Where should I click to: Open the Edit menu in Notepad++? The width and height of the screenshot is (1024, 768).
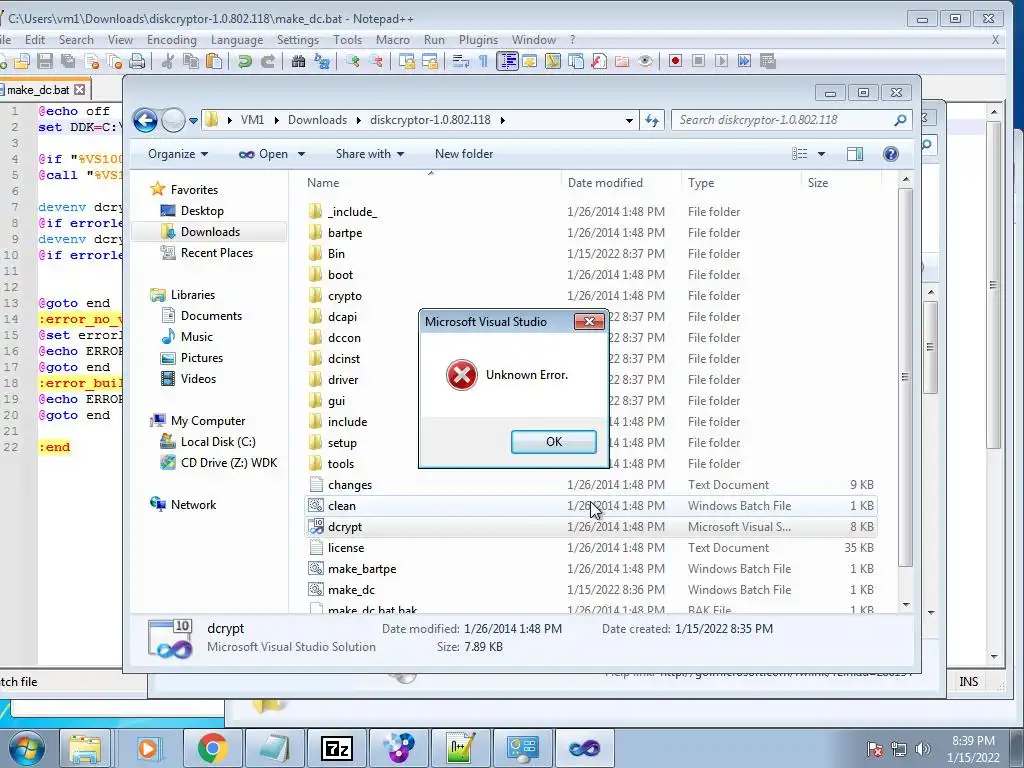pyautogui.click(x=35, y=40)
